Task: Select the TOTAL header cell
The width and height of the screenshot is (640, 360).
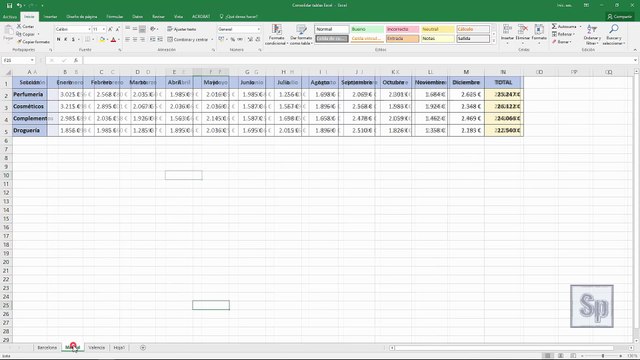Action: tap(504, 82)
